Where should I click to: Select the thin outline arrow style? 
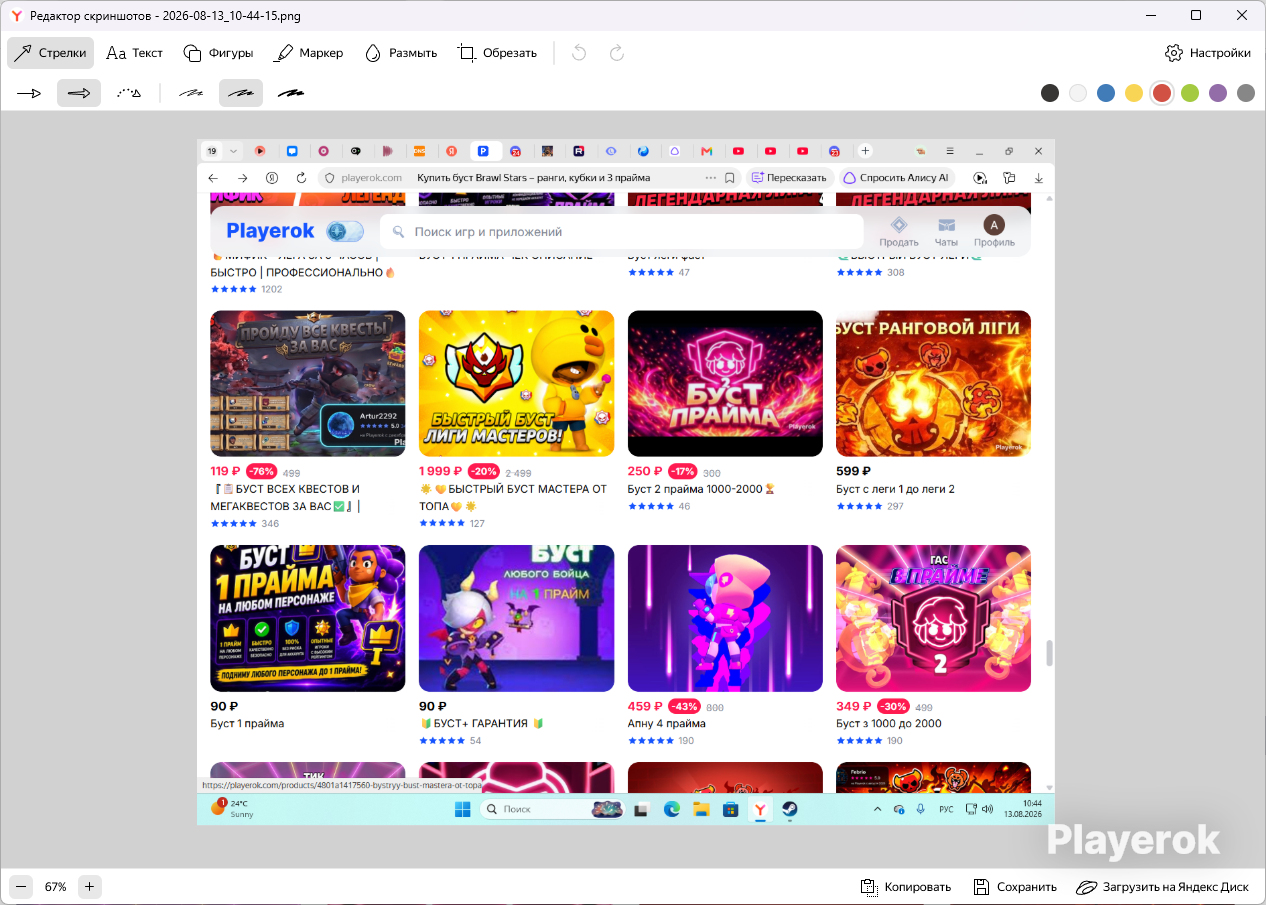point(29,93)
